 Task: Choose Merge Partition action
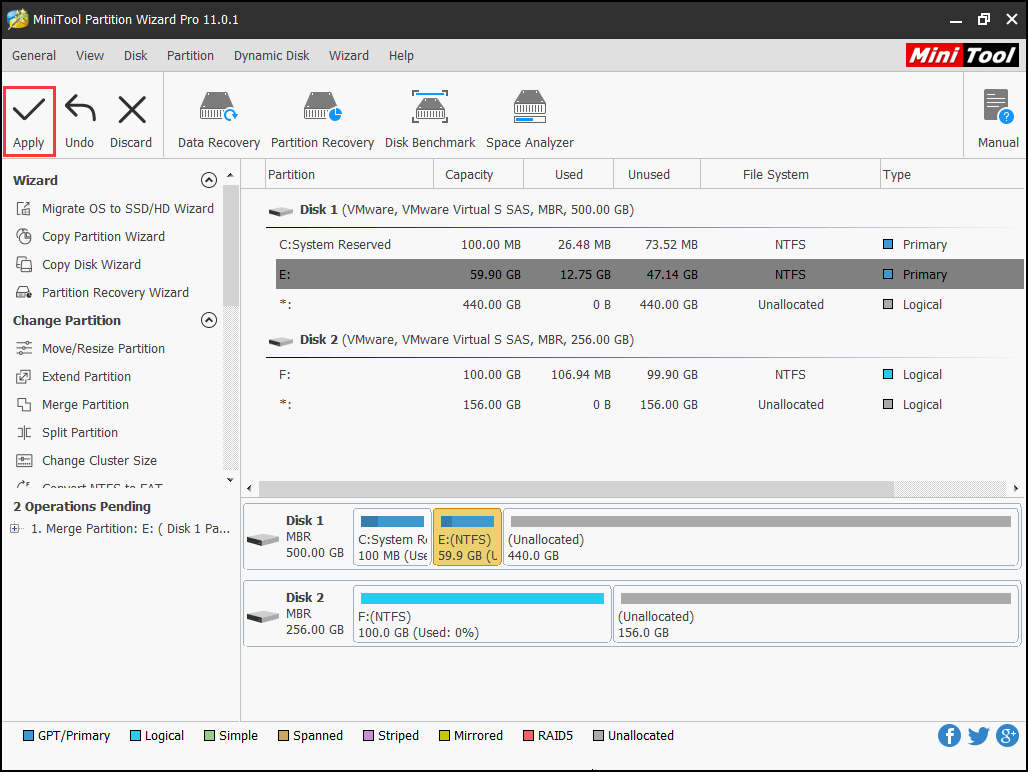tap(72, 405)
